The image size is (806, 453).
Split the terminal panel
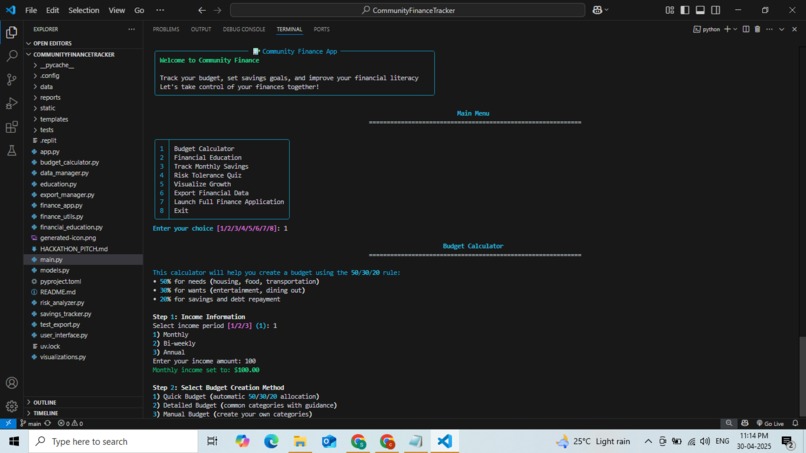pyautogui.click(x=746, y=29)
